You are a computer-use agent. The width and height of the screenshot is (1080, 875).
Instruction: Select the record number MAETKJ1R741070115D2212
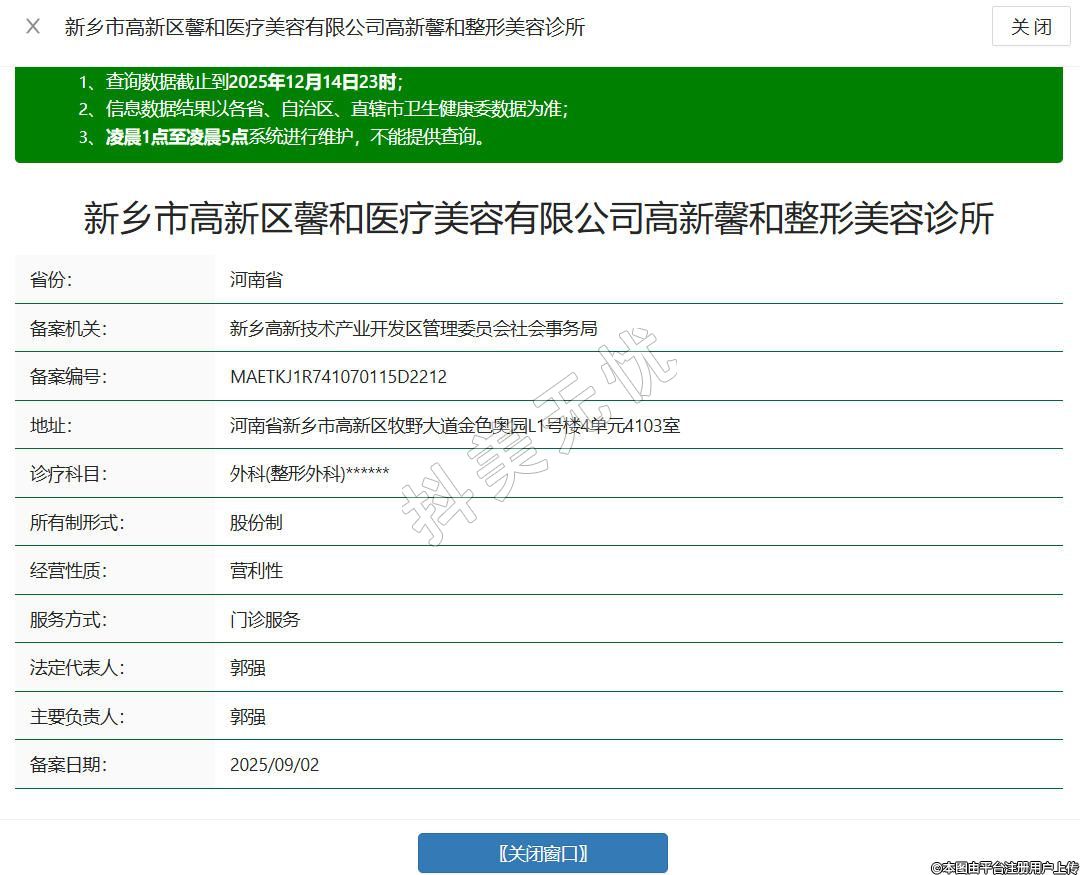click(338, 377)
